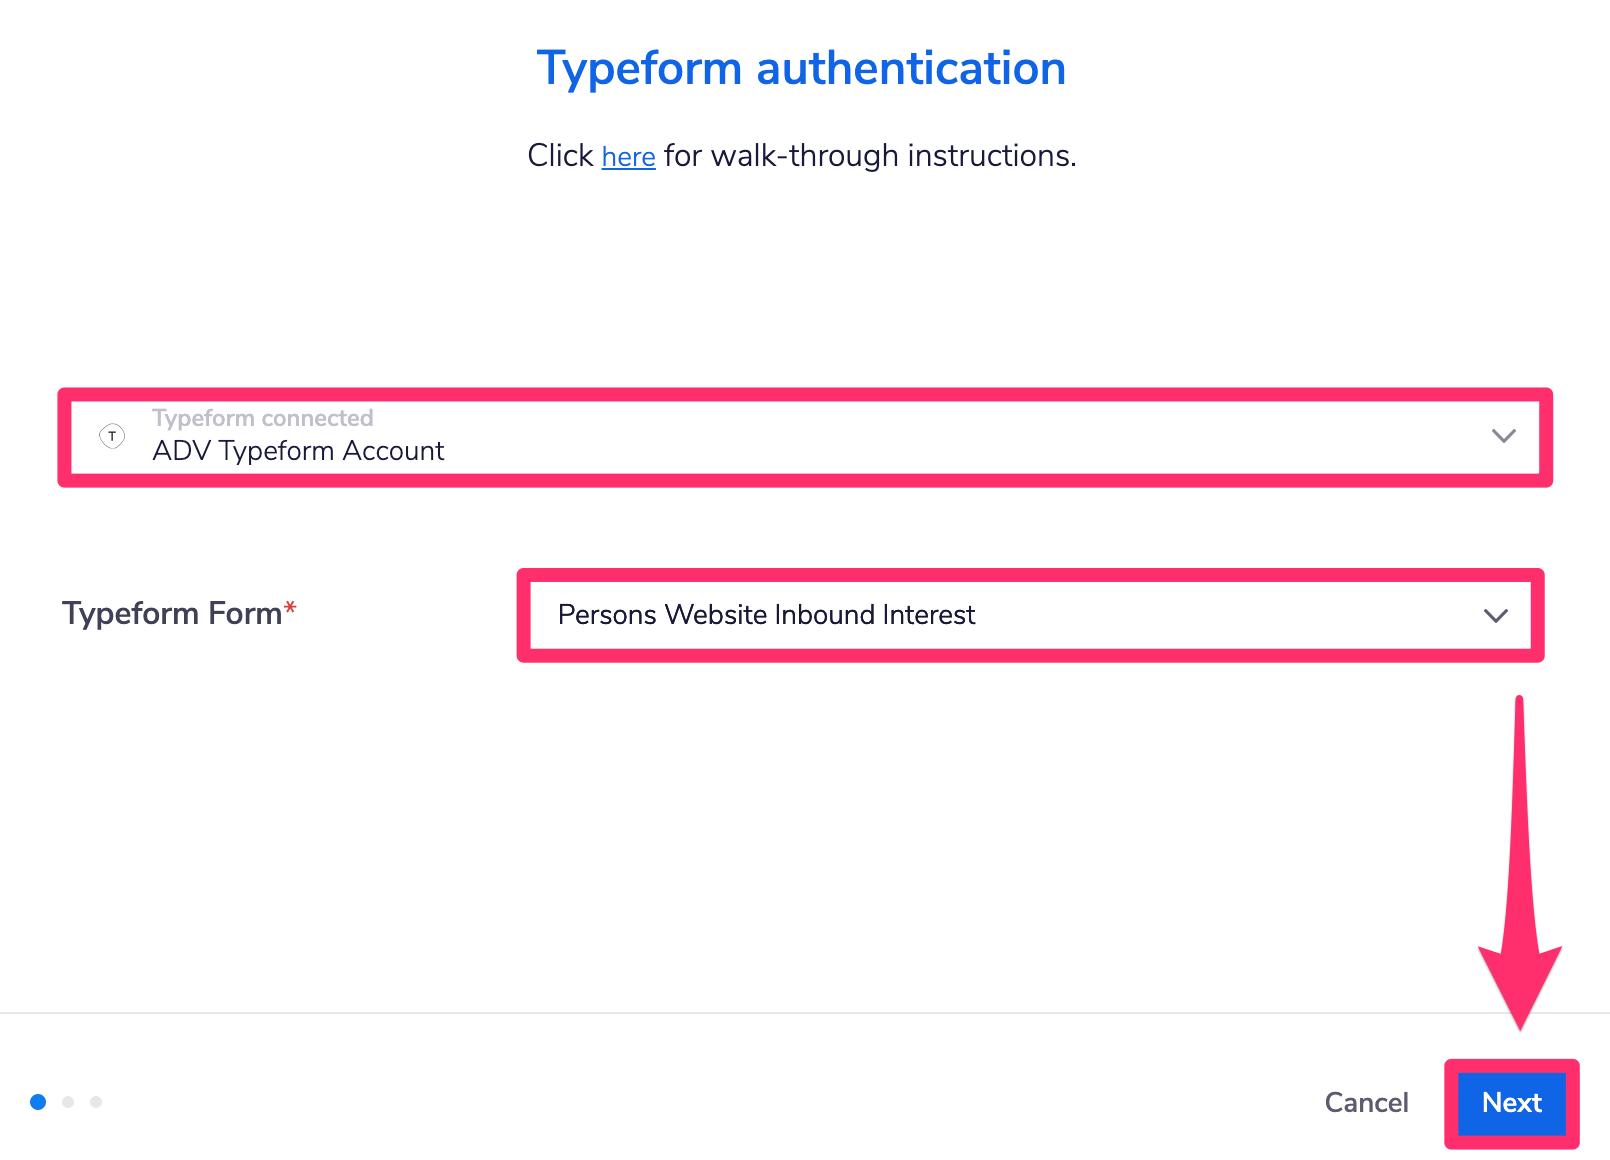Click the "Typeform Form" field label
Image resolution: width=1610 pixels, height=1160 pixels.
172,614
